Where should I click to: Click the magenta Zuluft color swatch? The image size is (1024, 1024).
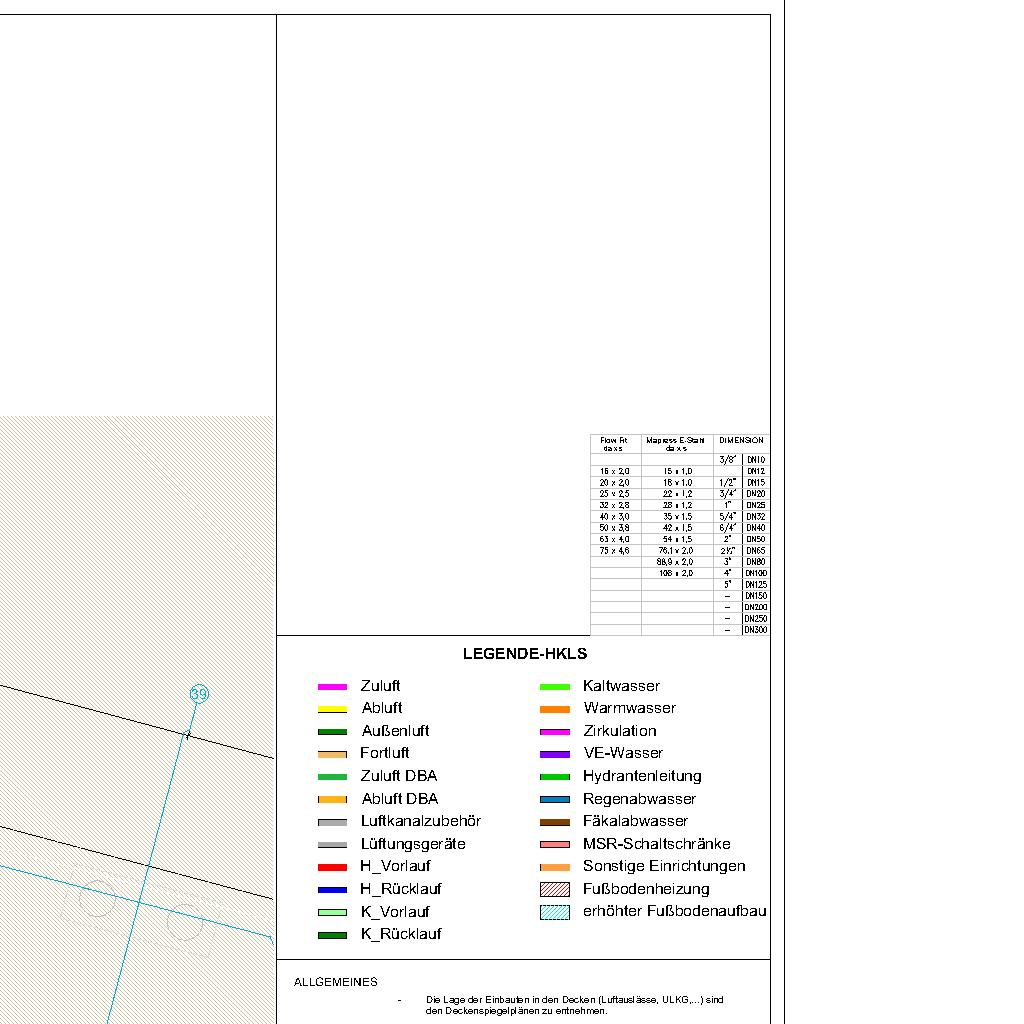pos(331,687)
